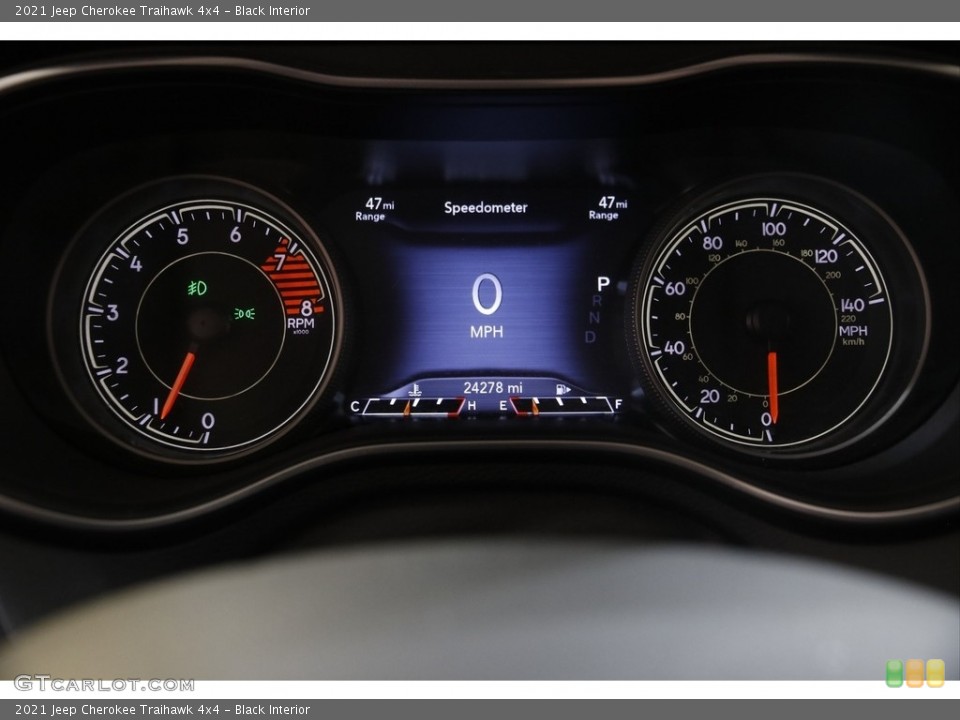960x720 pixels.
Task: Click the large 120 on the speedometer
Action: point(826,256)
